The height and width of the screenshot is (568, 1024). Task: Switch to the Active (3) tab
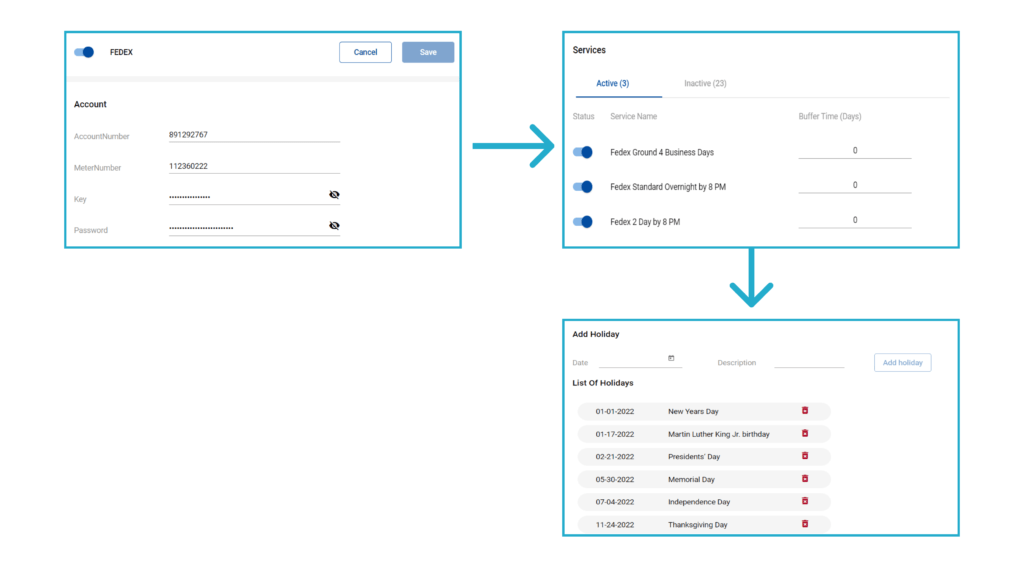point(613,84)
